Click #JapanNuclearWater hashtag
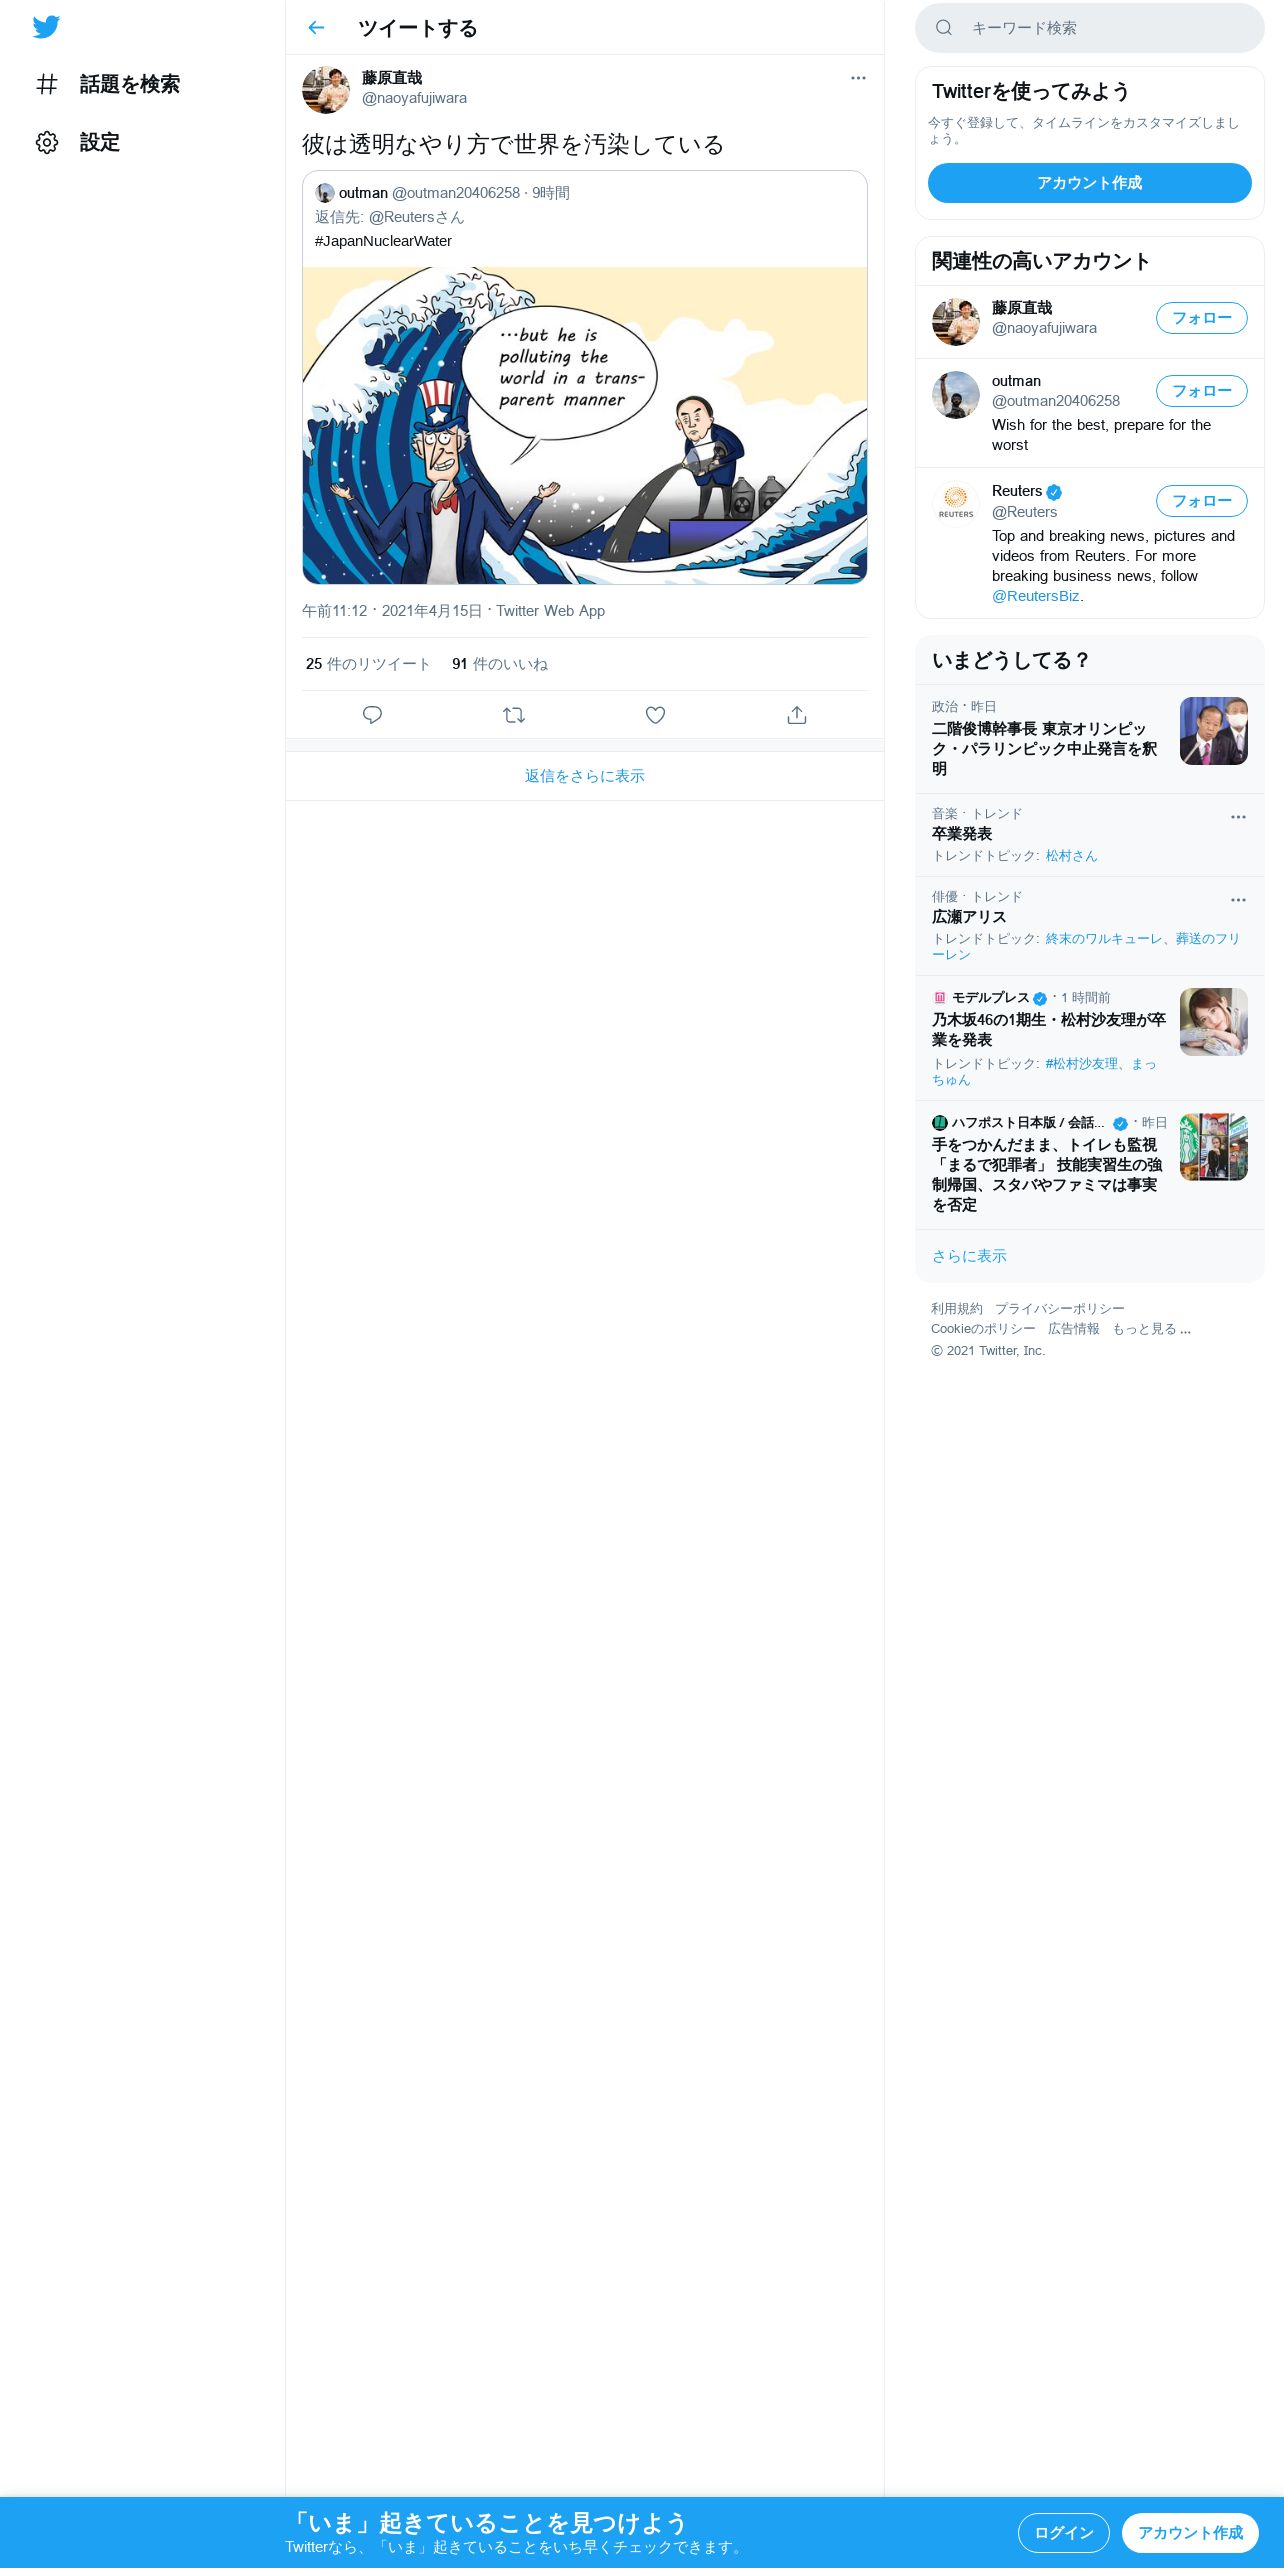The image size is (1284, 2568). [x=383, y=241]
